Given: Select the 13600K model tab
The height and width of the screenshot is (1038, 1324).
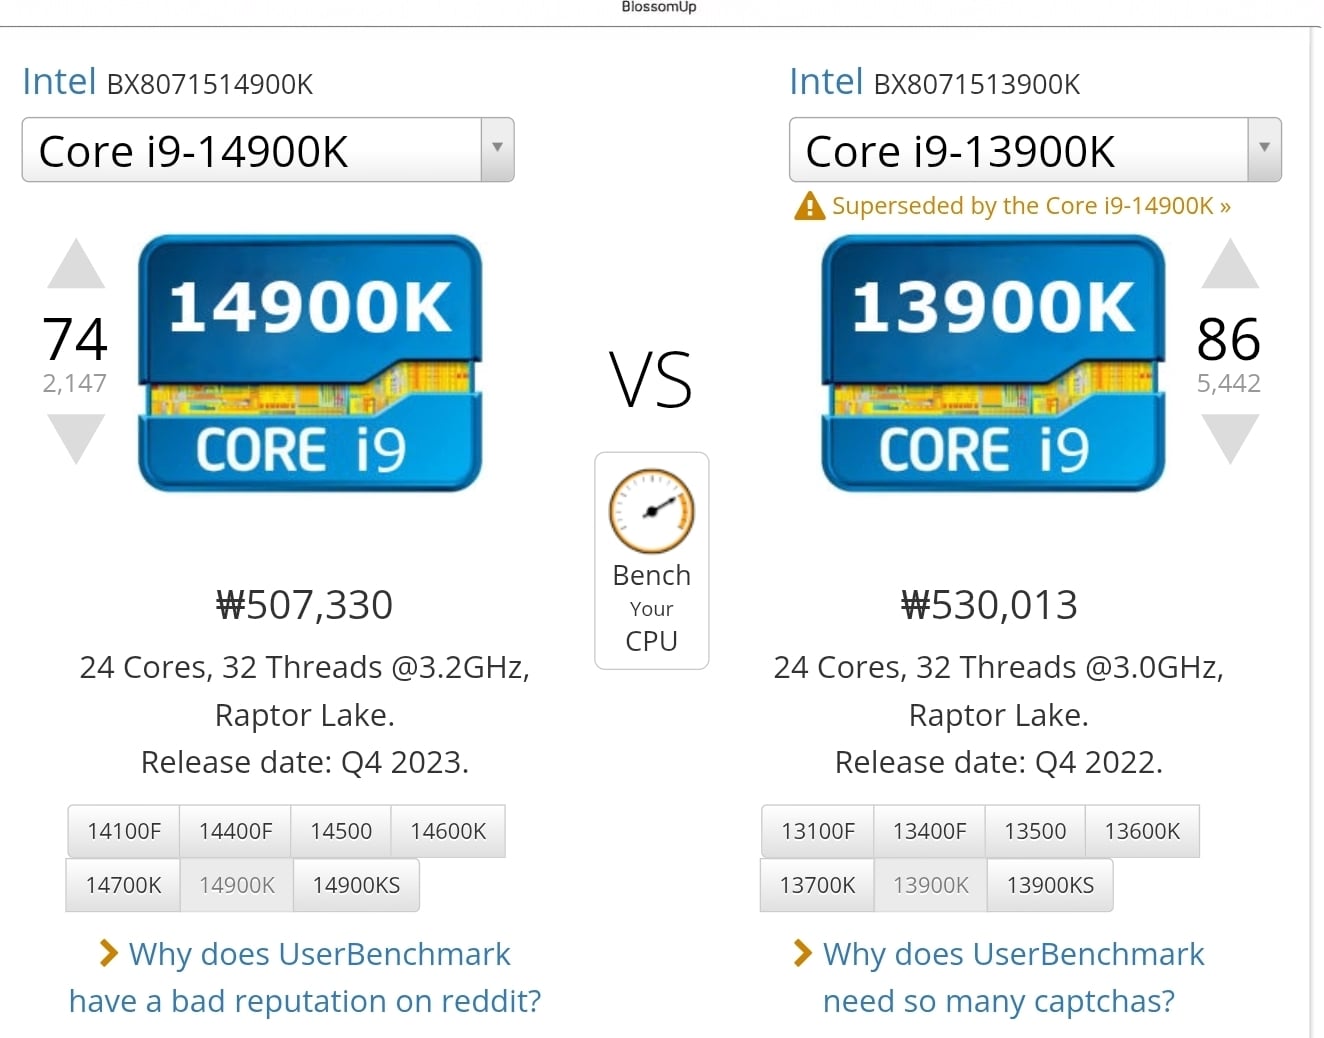Looking at the screenshot, I should [x=1142, y=831].
